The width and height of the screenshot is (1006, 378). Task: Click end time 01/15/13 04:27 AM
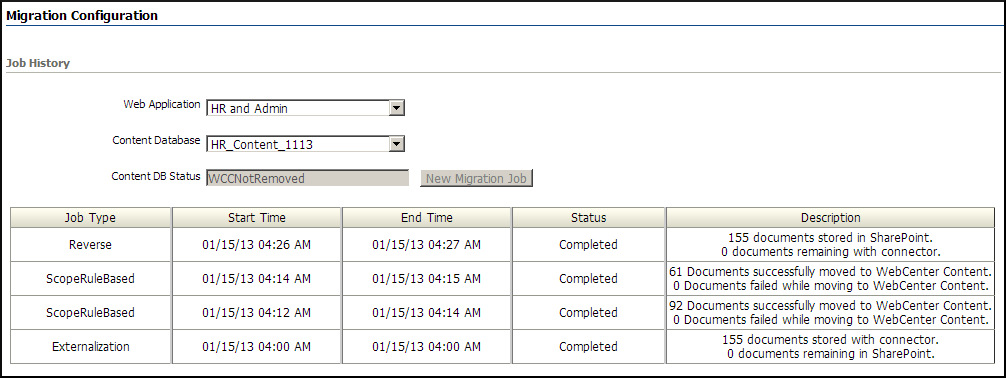coord(427,245)
